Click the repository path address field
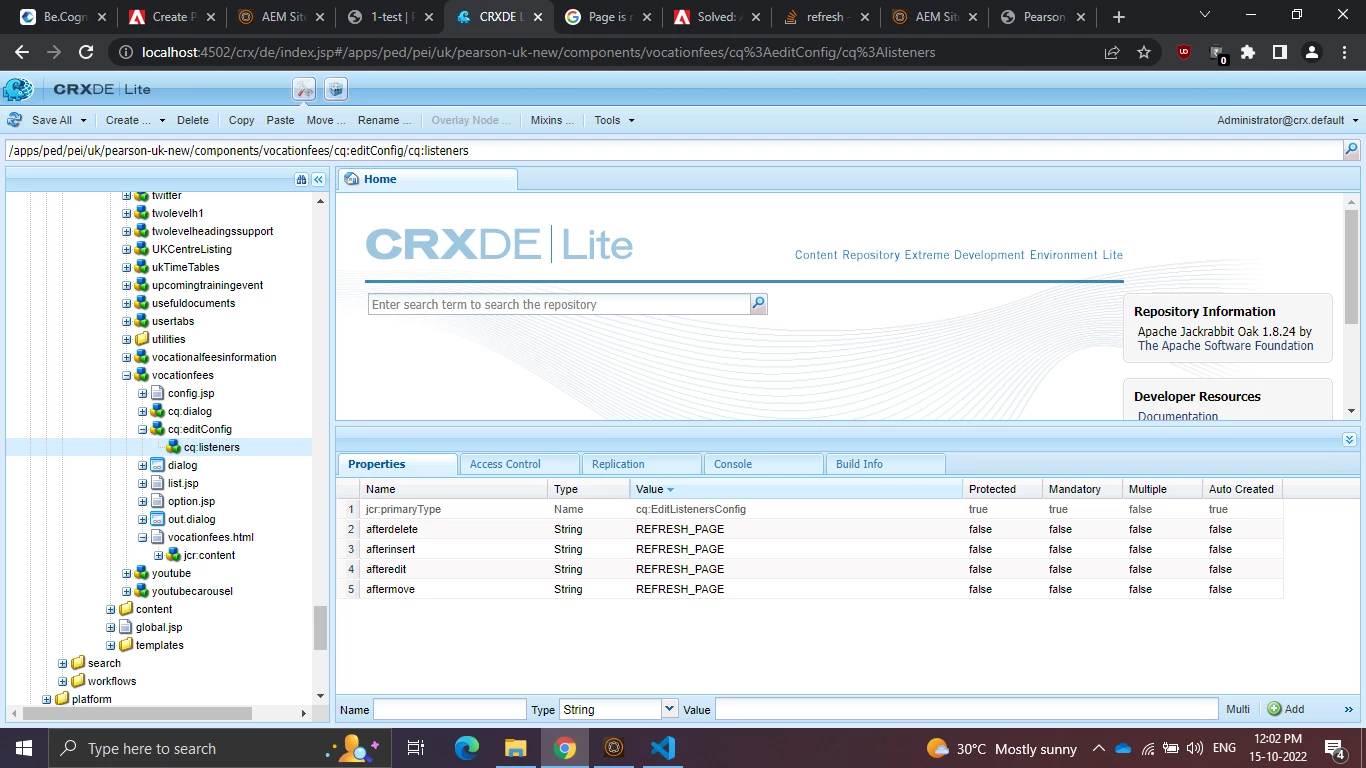This screenshot has width=1366, height=768. (674, 150)
